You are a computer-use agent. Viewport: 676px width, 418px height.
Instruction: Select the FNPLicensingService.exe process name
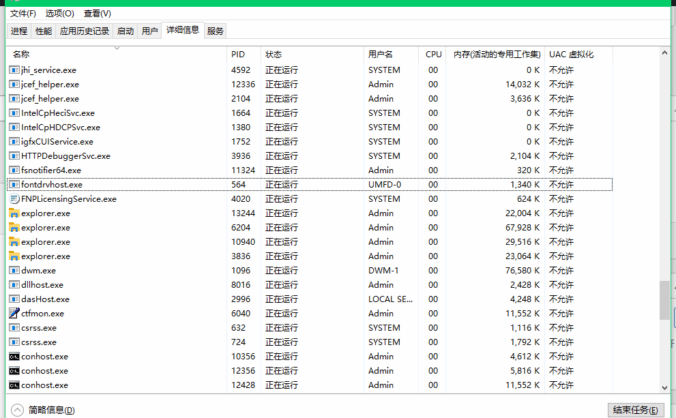pyautogui.click(x=69, y=199)
